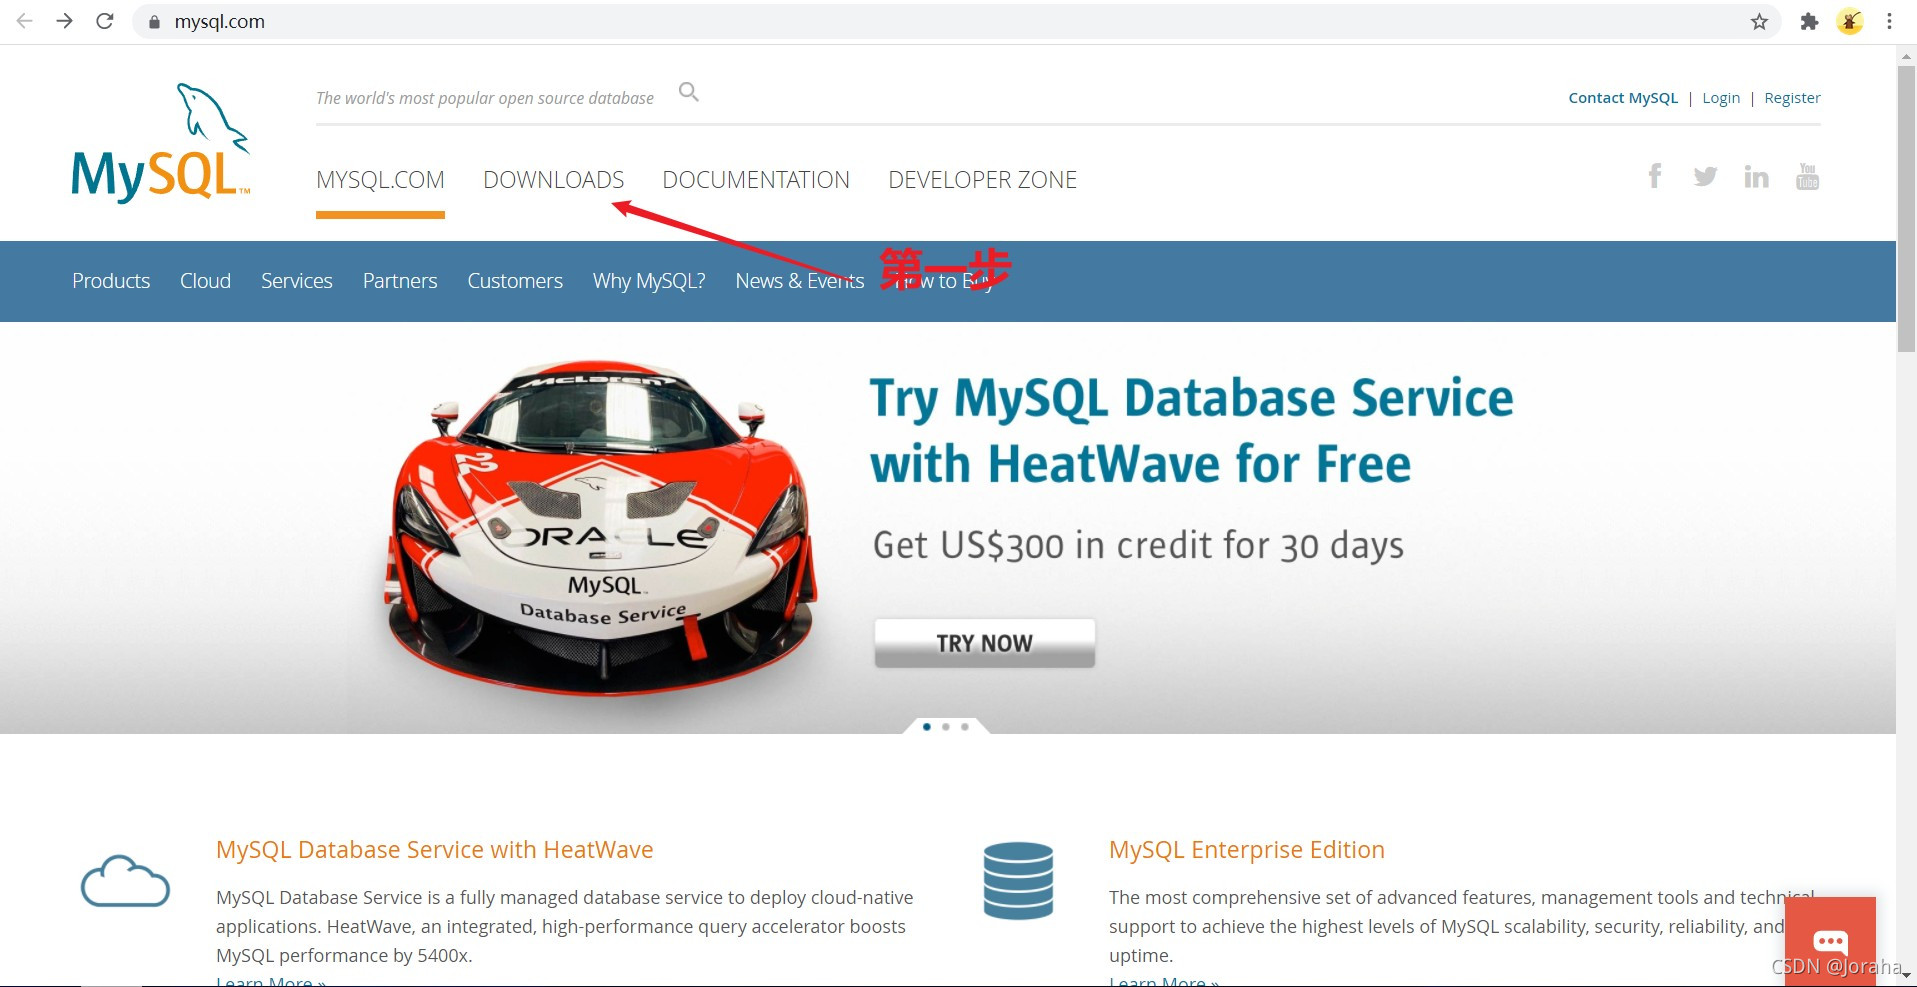Click 'Get US$300 in credit for 30 days' text
The width and height of the screenshot is (1917, 987).
1138,546
